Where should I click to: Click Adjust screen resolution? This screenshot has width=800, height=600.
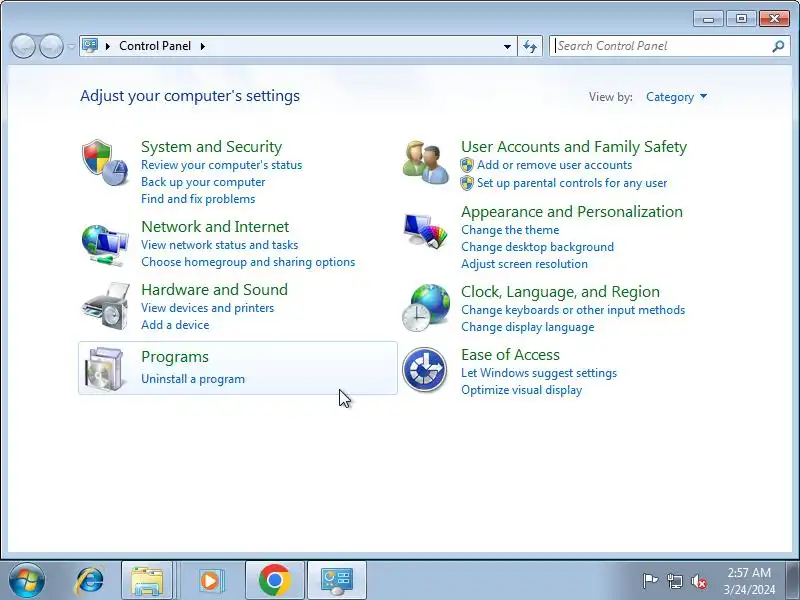(524, 264)
